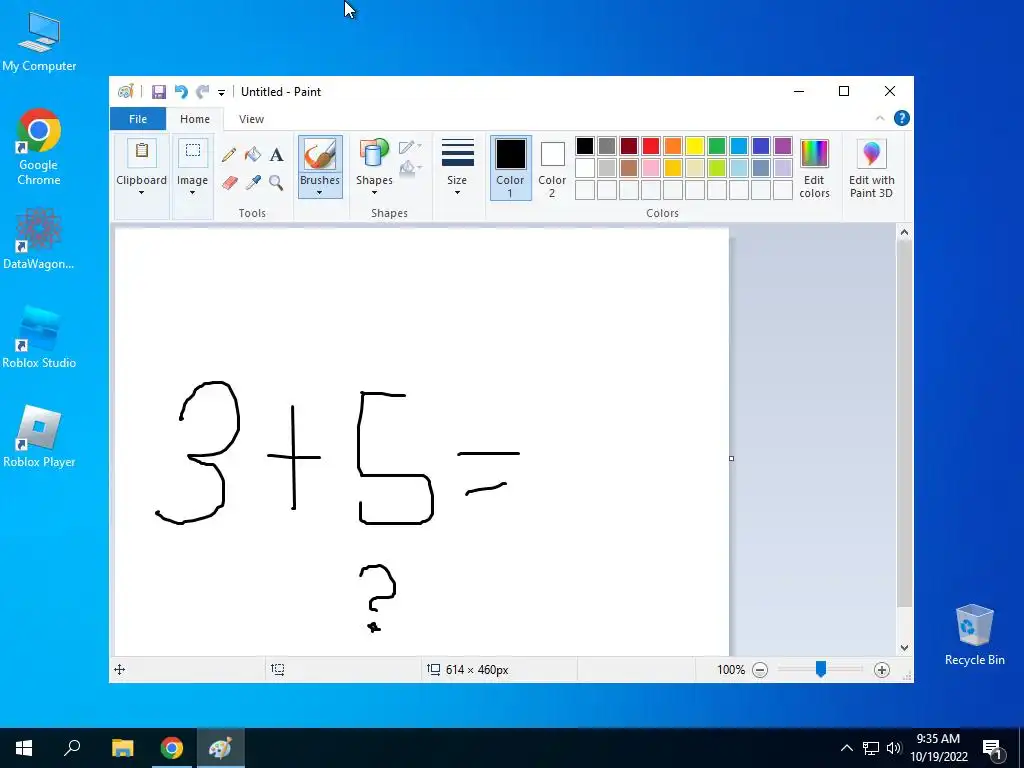
Task: Expand the Image dropdown arrow
Action: 193,193
